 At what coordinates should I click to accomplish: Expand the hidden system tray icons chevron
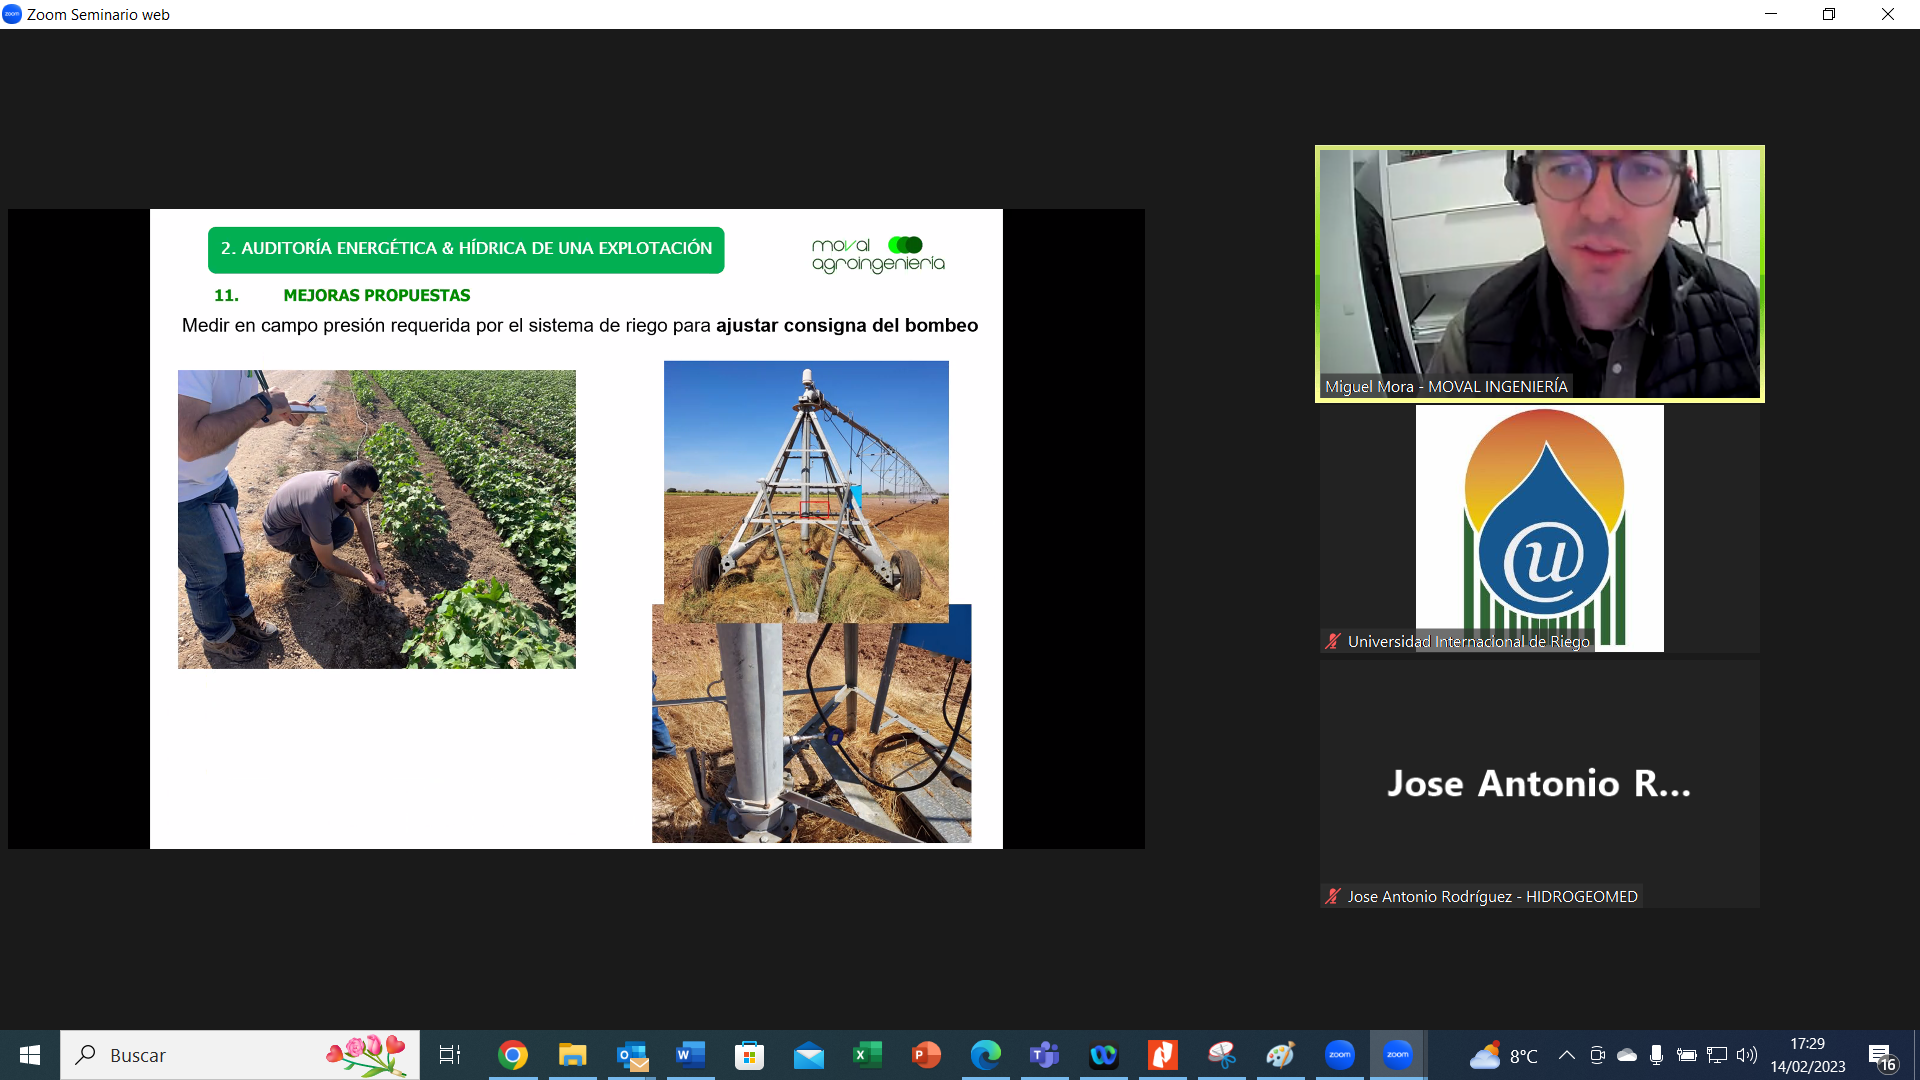coord(1566,1055)
